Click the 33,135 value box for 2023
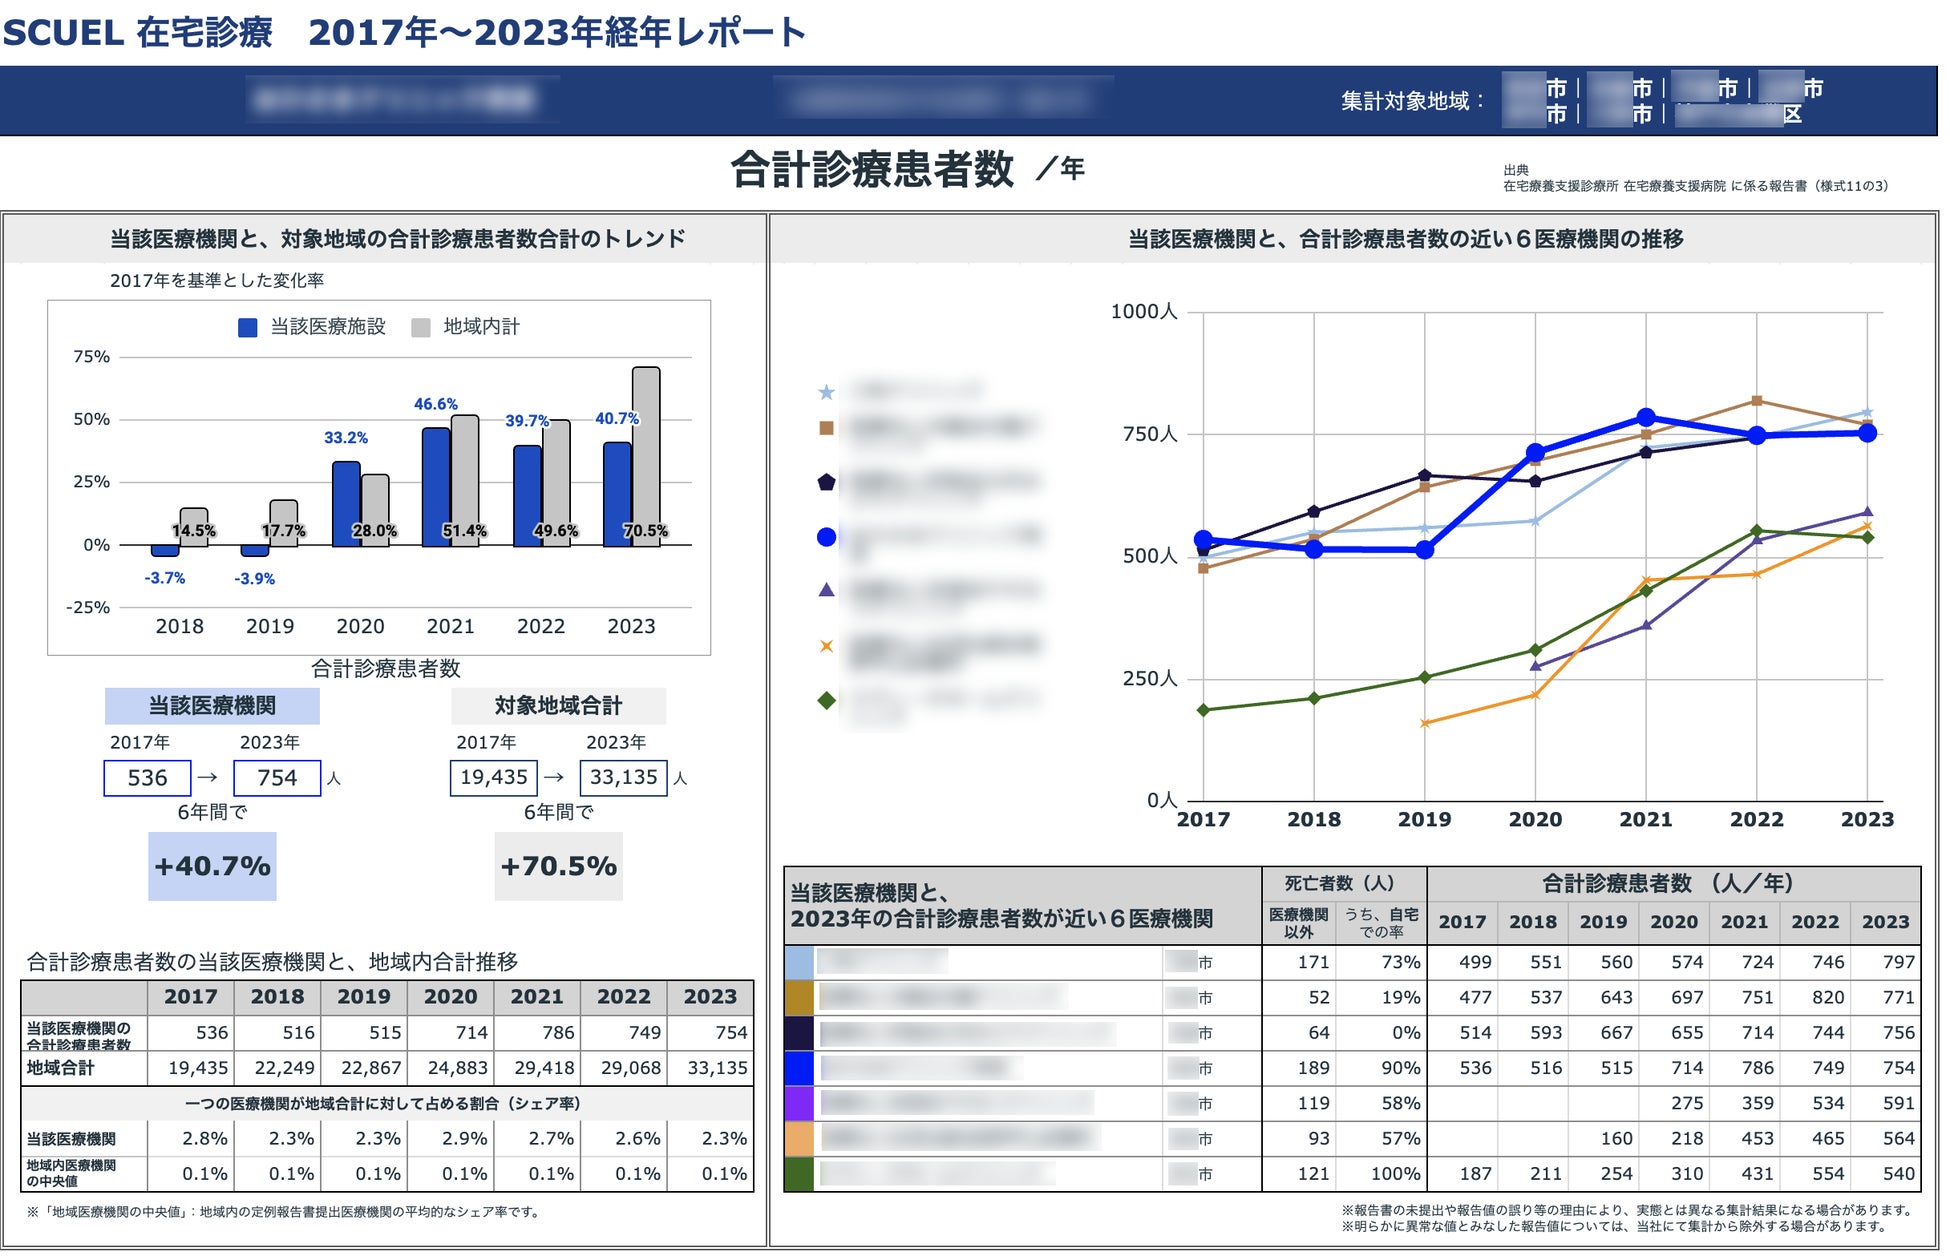This screenshot has width=1950, height=1260. pos(623,777)
